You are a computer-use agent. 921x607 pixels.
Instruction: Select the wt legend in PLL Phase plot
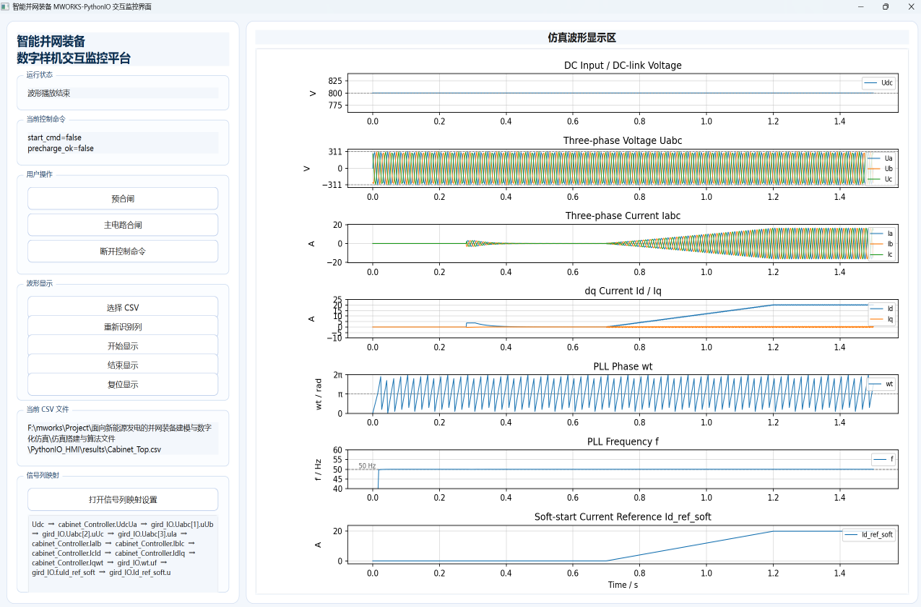click(881, 384)
